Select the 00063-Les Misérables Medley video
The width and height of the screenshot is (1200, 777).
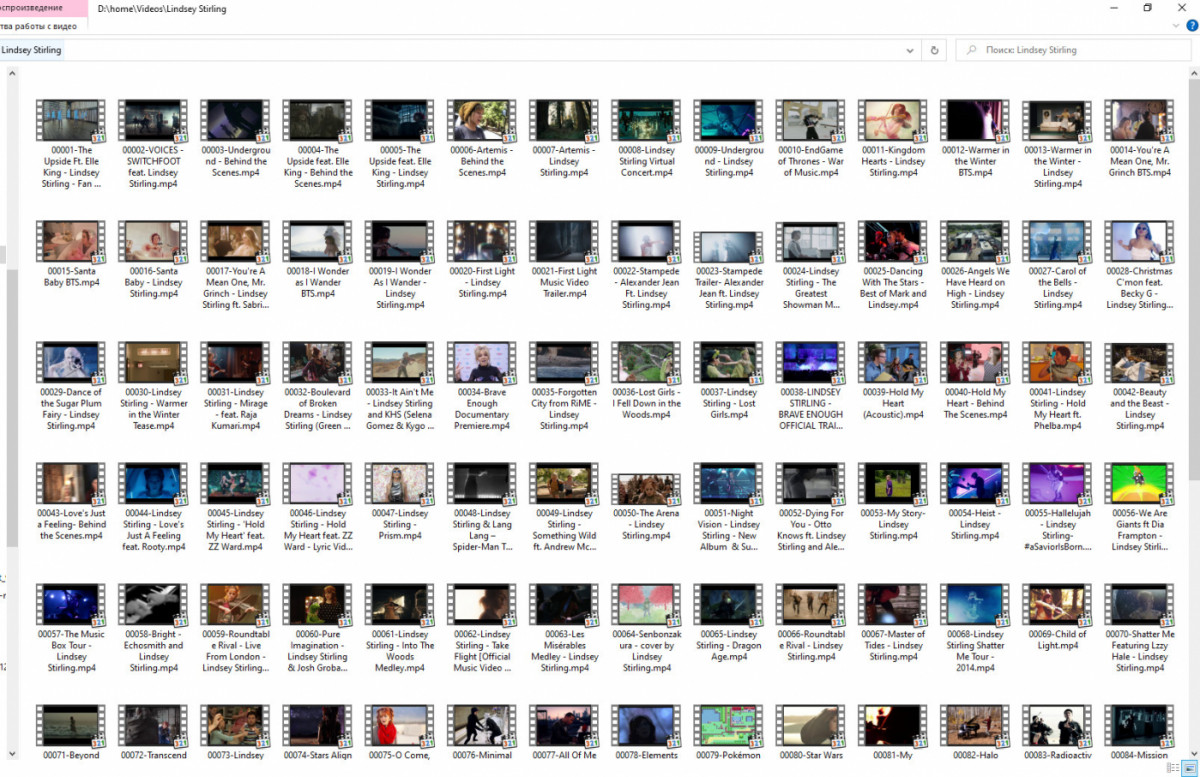point(564,605)
